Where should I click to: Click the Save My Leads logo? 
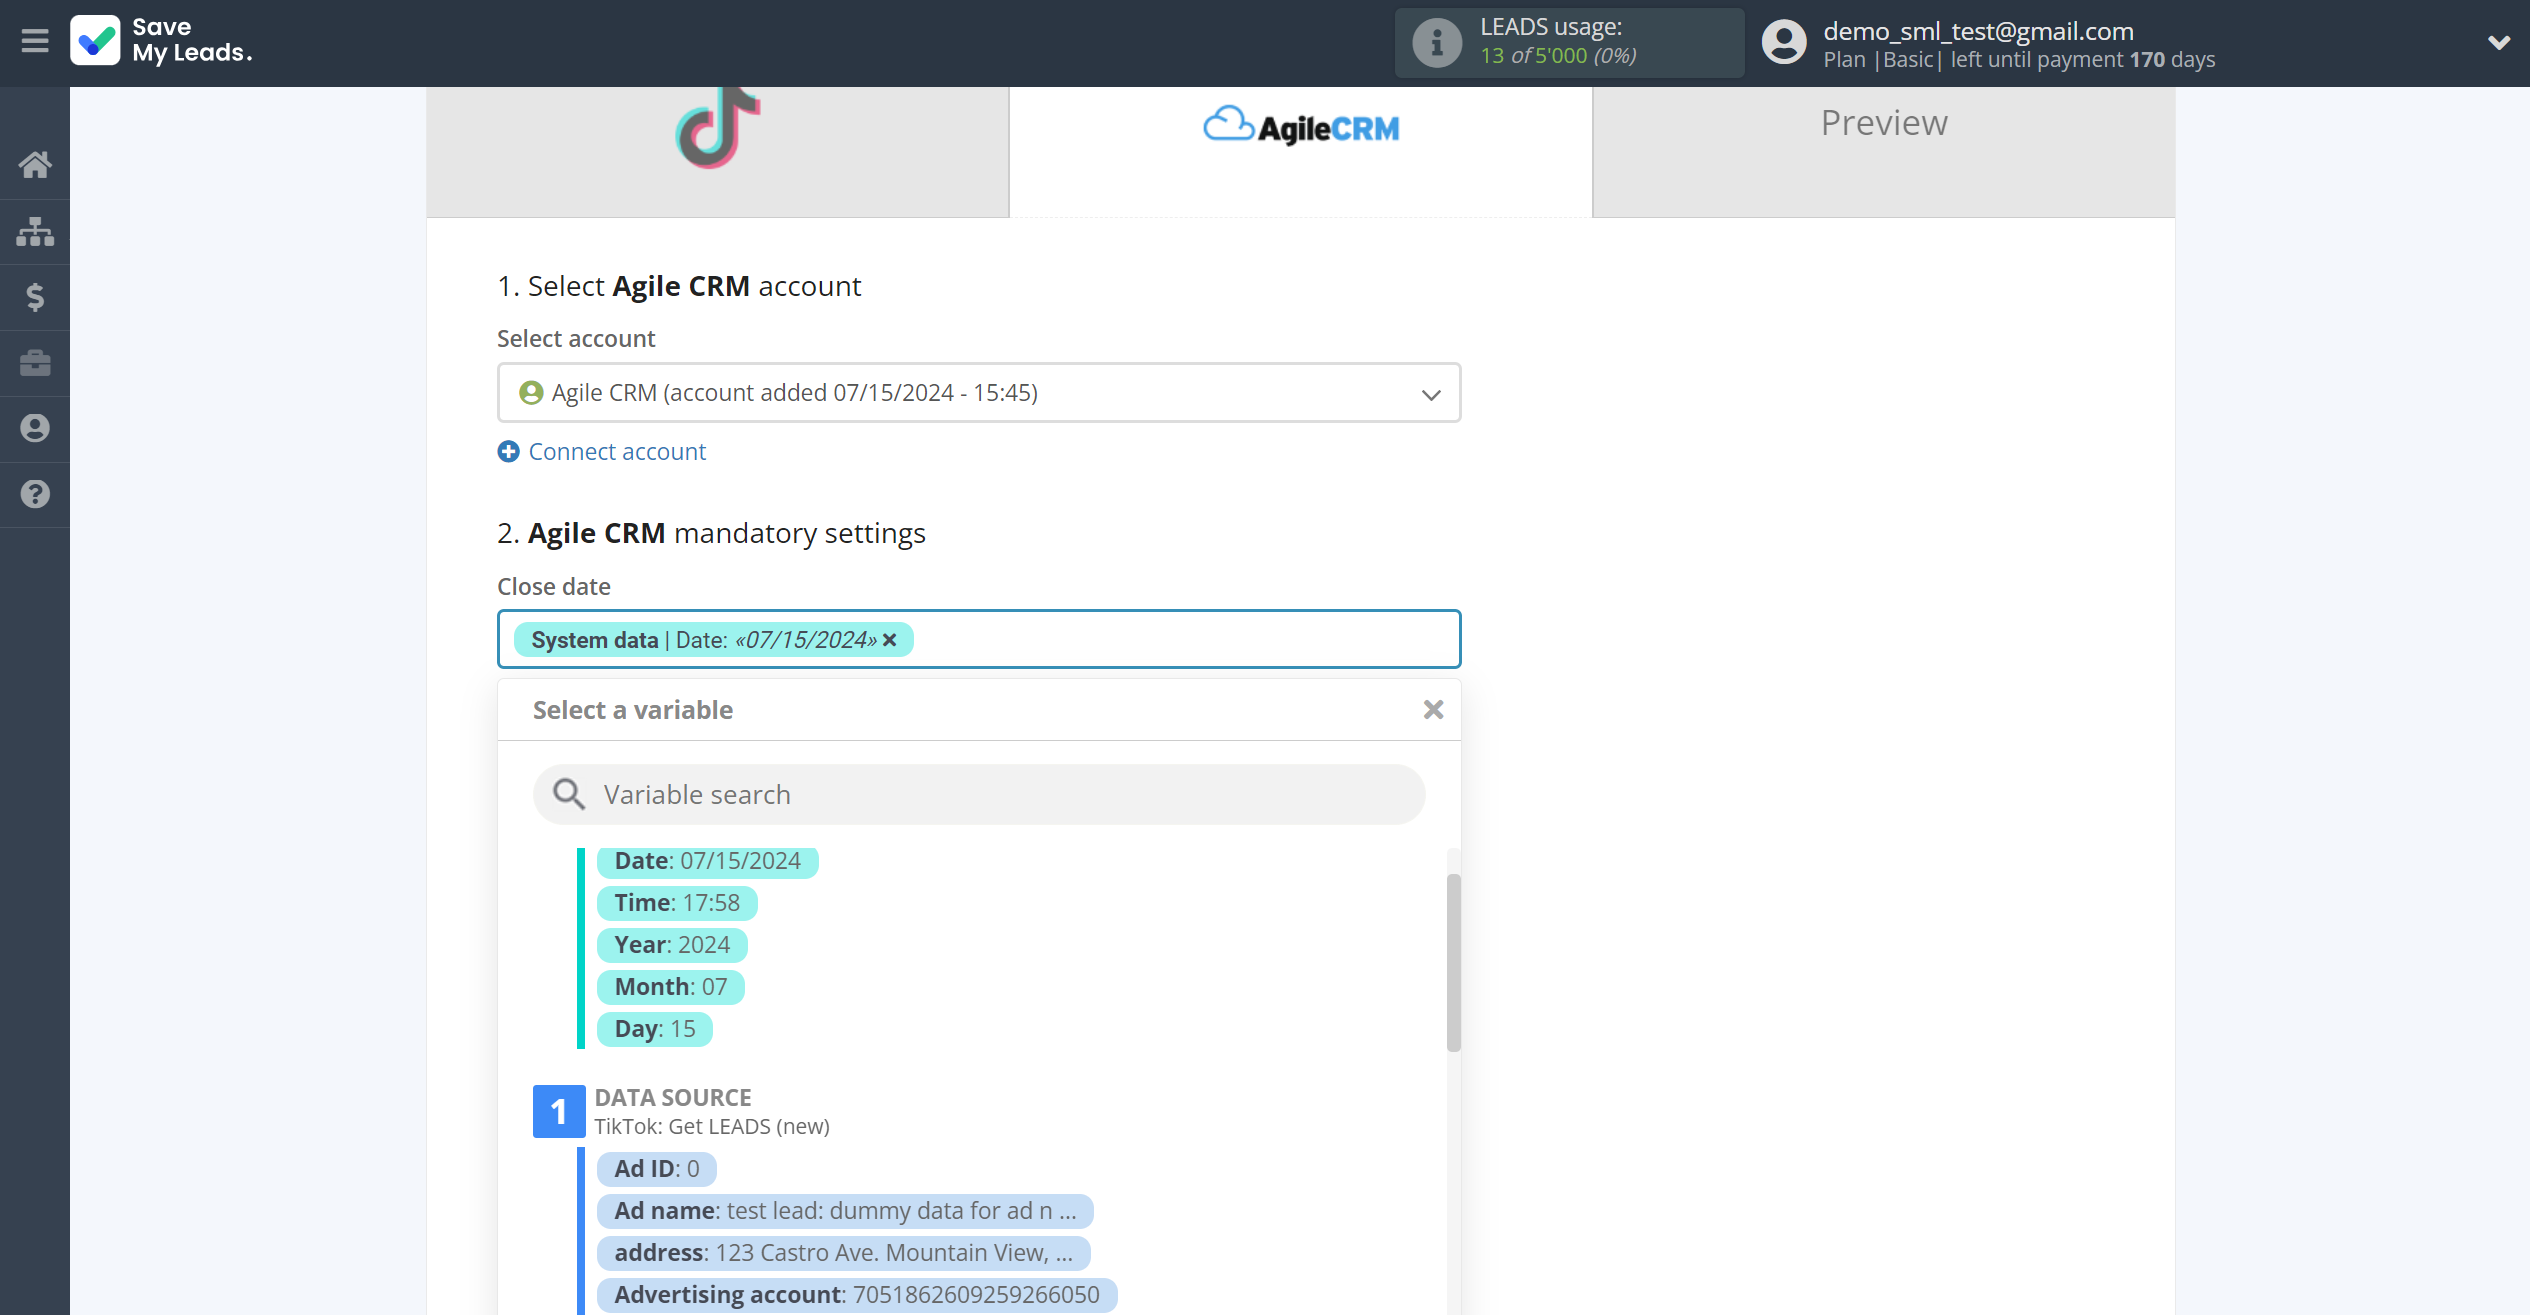161,41
